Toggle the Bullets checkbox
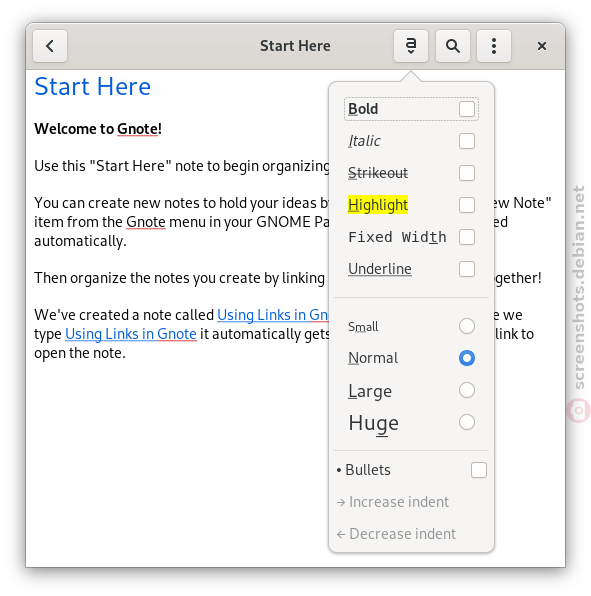Screen dimensions: 591x596 pos(479,470)
